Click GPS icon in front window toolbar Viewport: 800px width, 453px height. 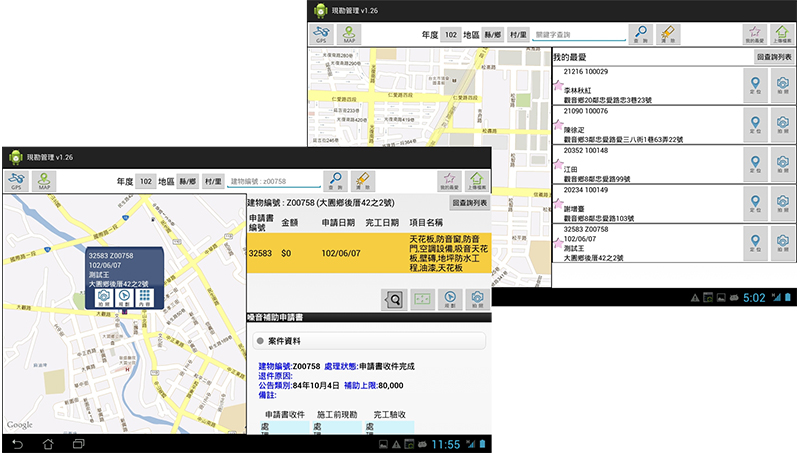16,181
